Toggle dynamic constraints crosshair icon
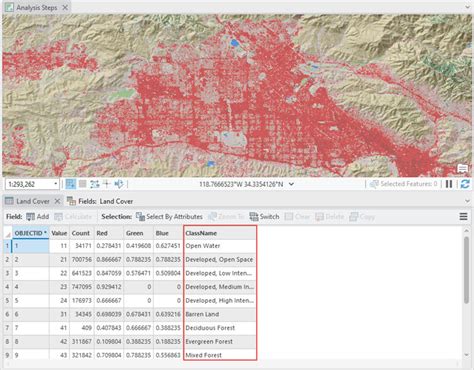The height and width of the screenshot is (370, 474). coord(107,184)
